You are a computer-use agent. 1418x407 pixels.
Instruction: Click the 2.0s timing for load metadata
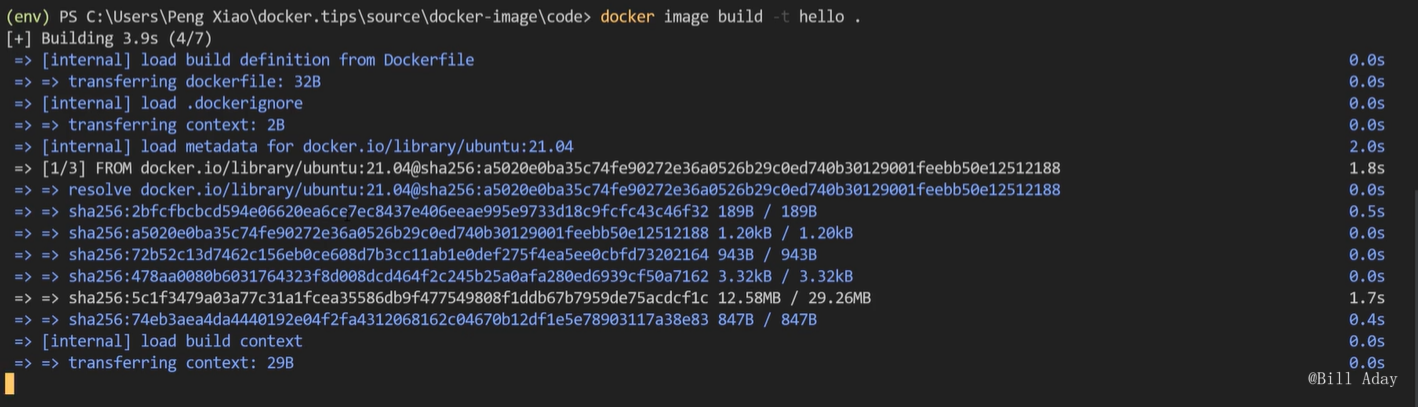click(x=1367, y=147)
